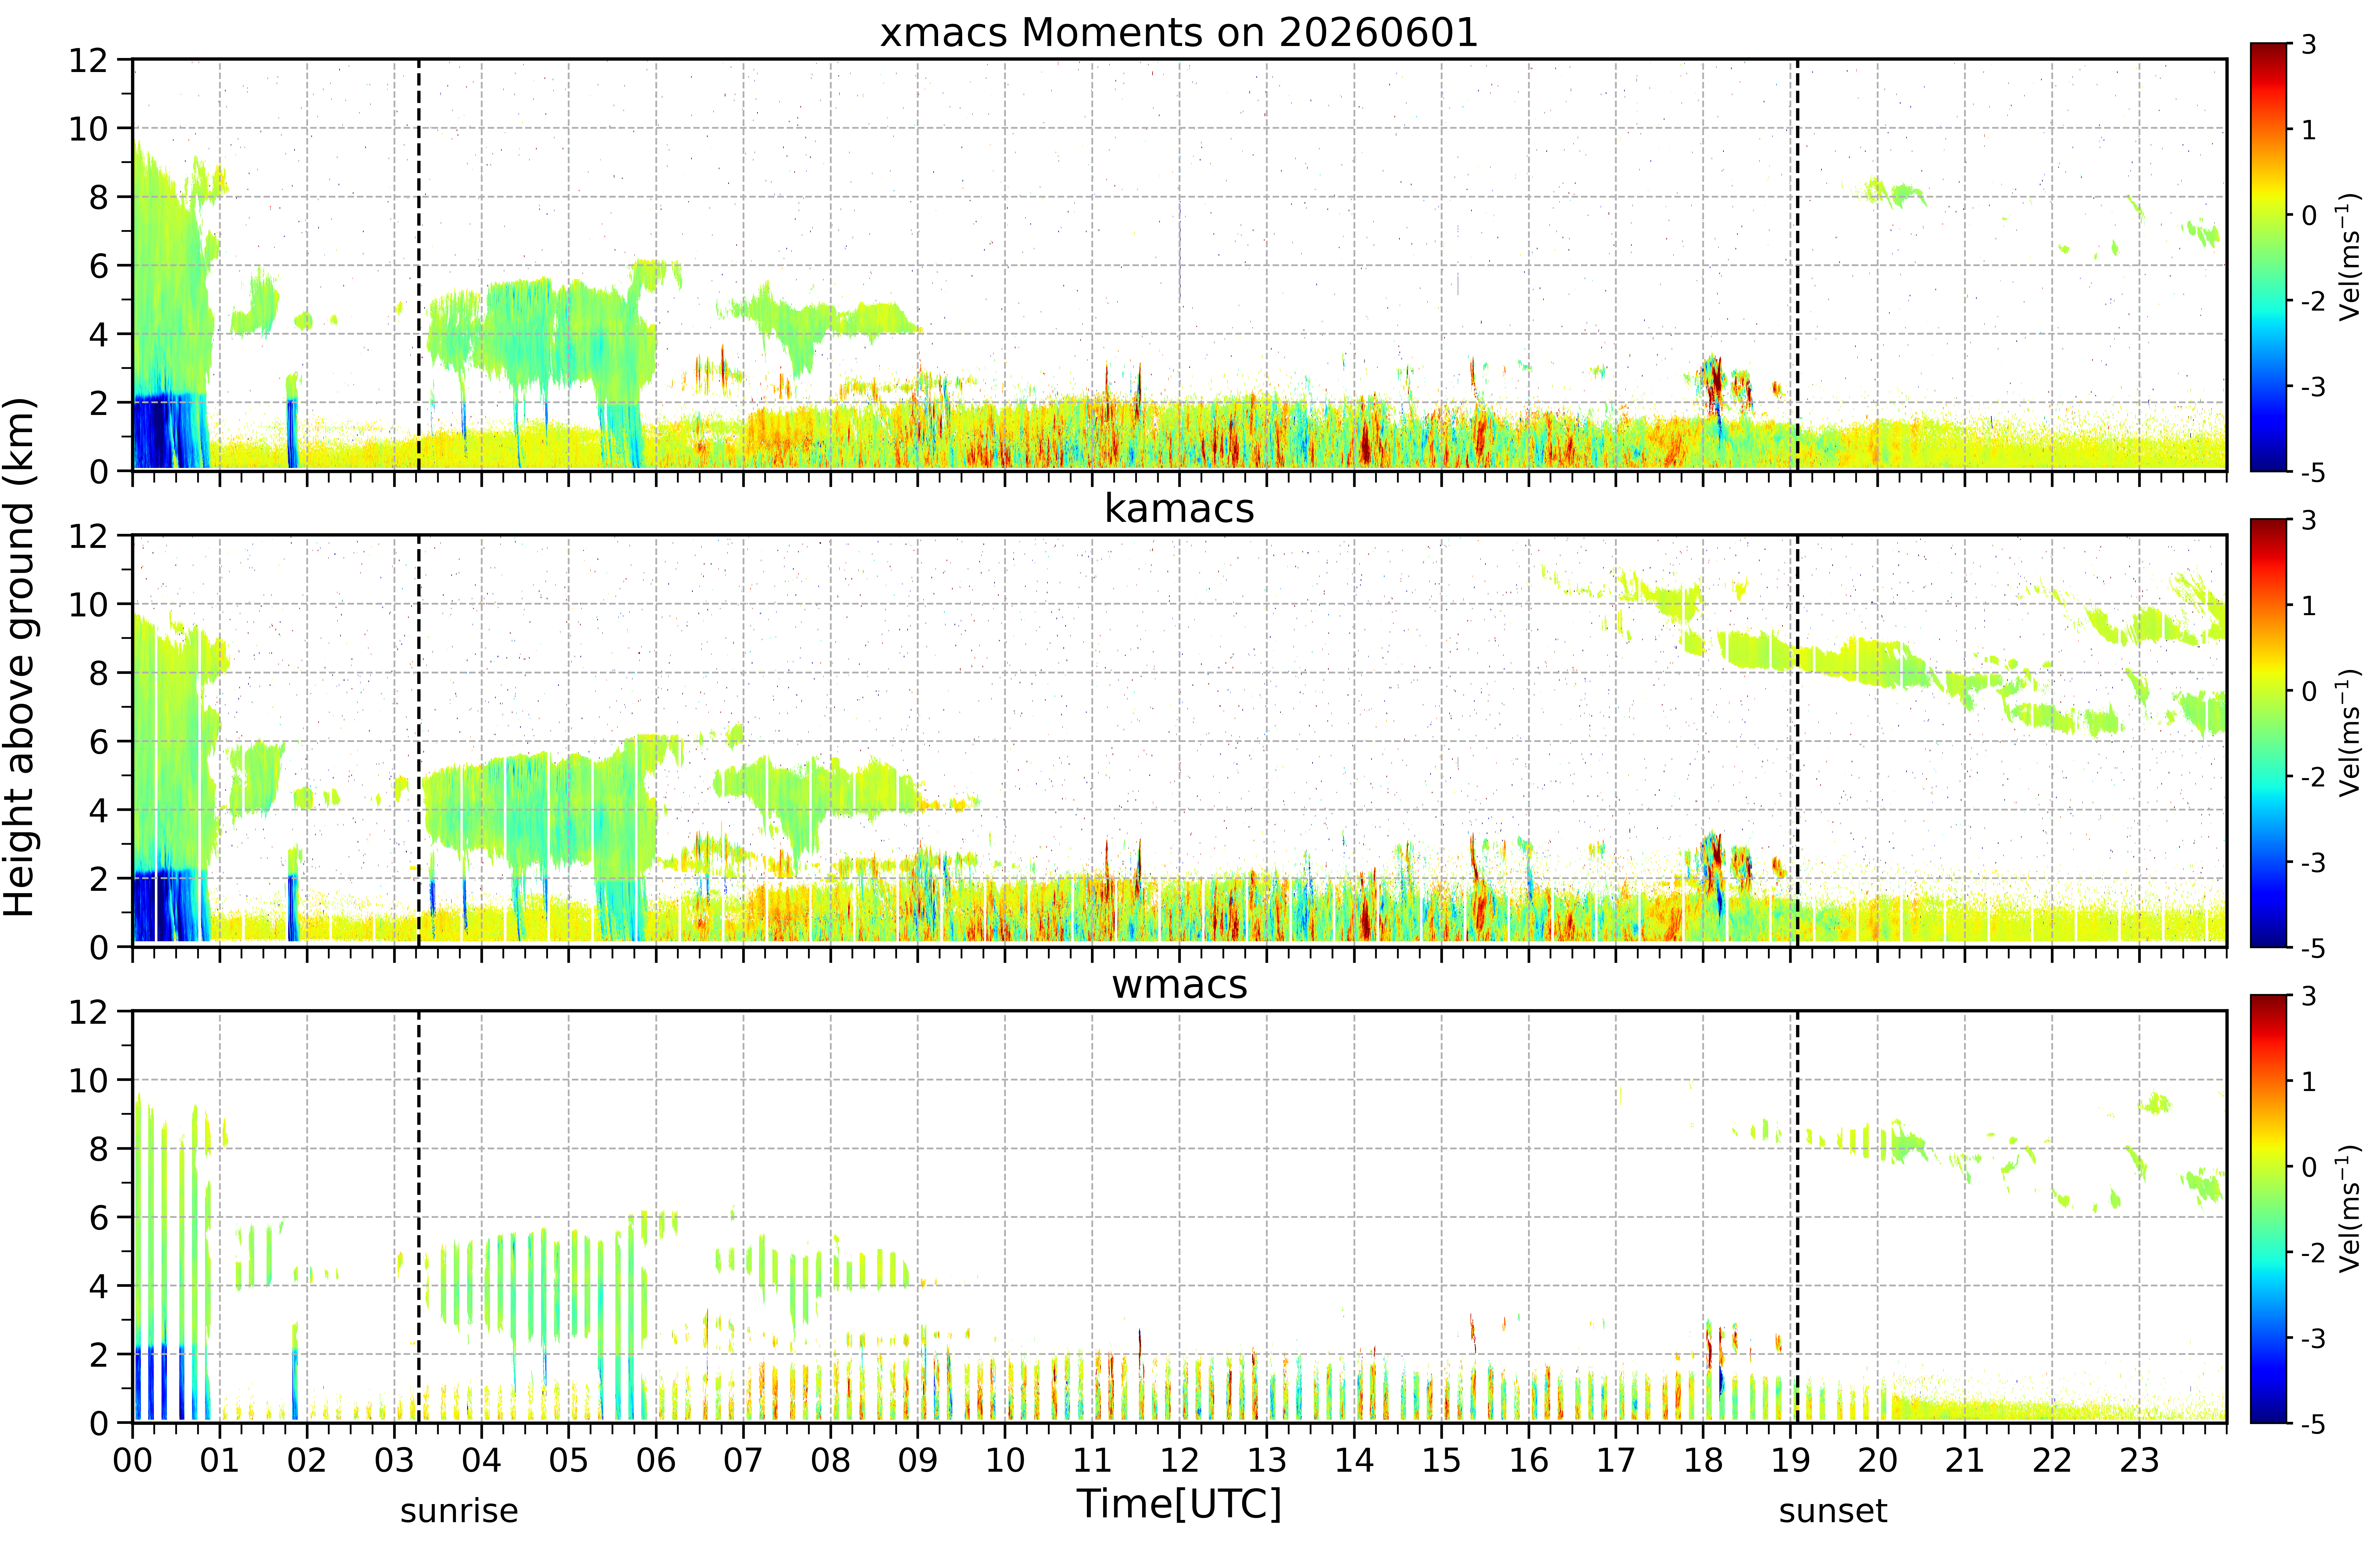
Task: Select the "wmacs" panel title
Action: tap(1179, 985)
